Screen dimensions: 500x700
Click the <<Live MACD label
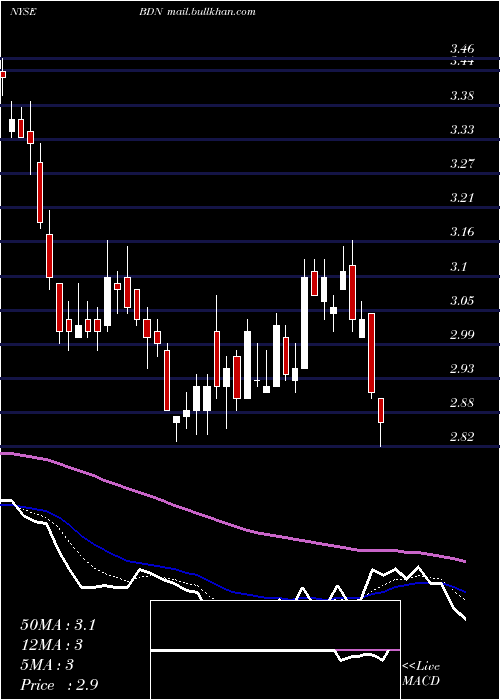(421, 674)
